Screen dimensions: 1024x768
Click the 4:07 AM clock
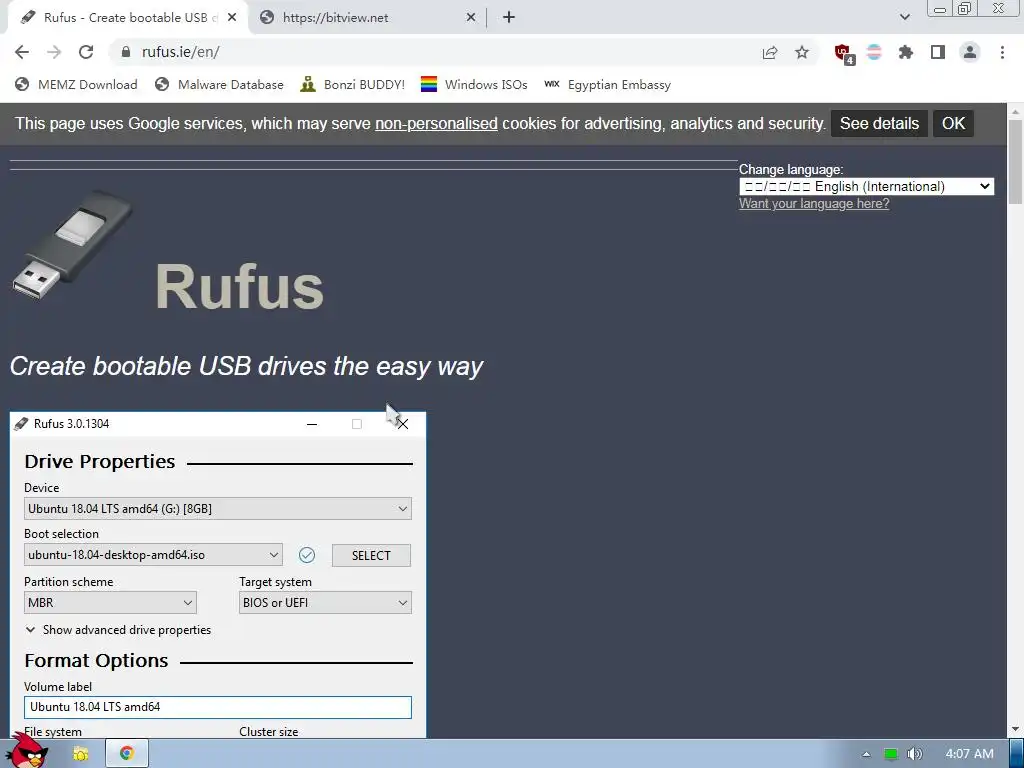tap(969, 754)
